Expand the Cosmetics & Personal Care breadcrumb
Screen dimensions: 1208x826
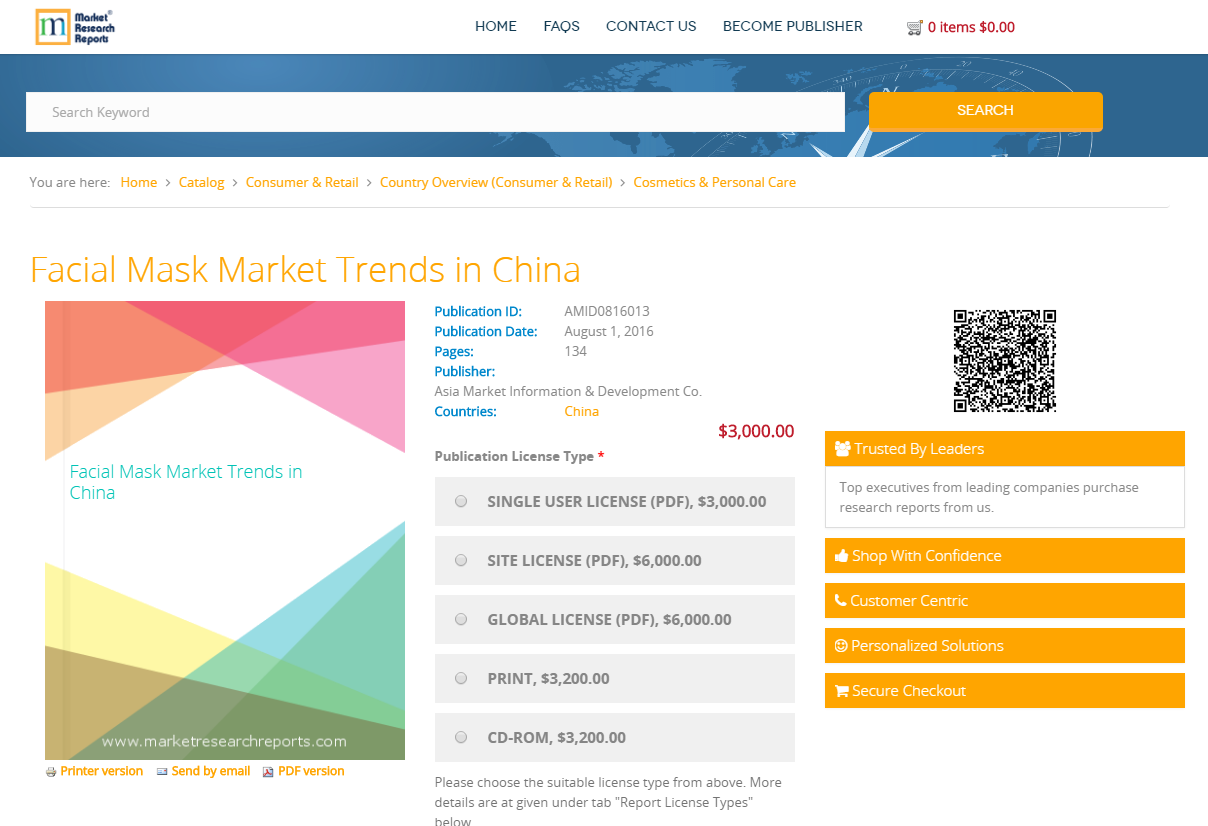tap(714, 182)
